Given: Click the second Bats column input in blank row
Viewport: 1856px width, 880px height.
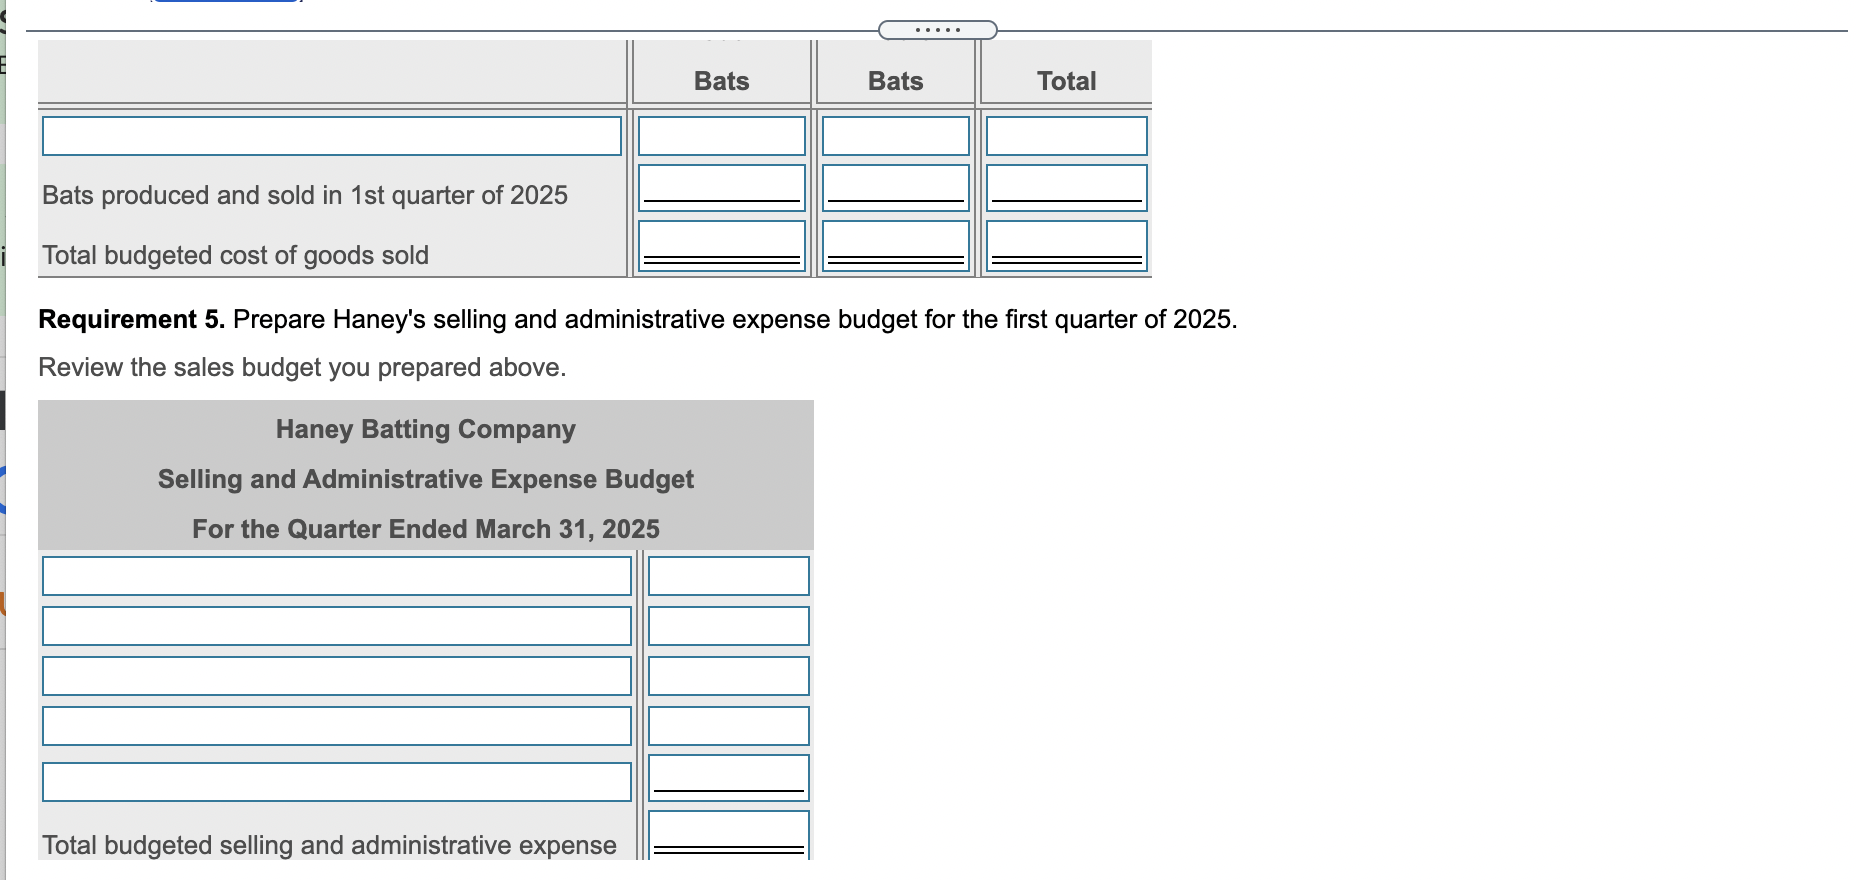Looking at the screenshot, I should click(896, 136).
